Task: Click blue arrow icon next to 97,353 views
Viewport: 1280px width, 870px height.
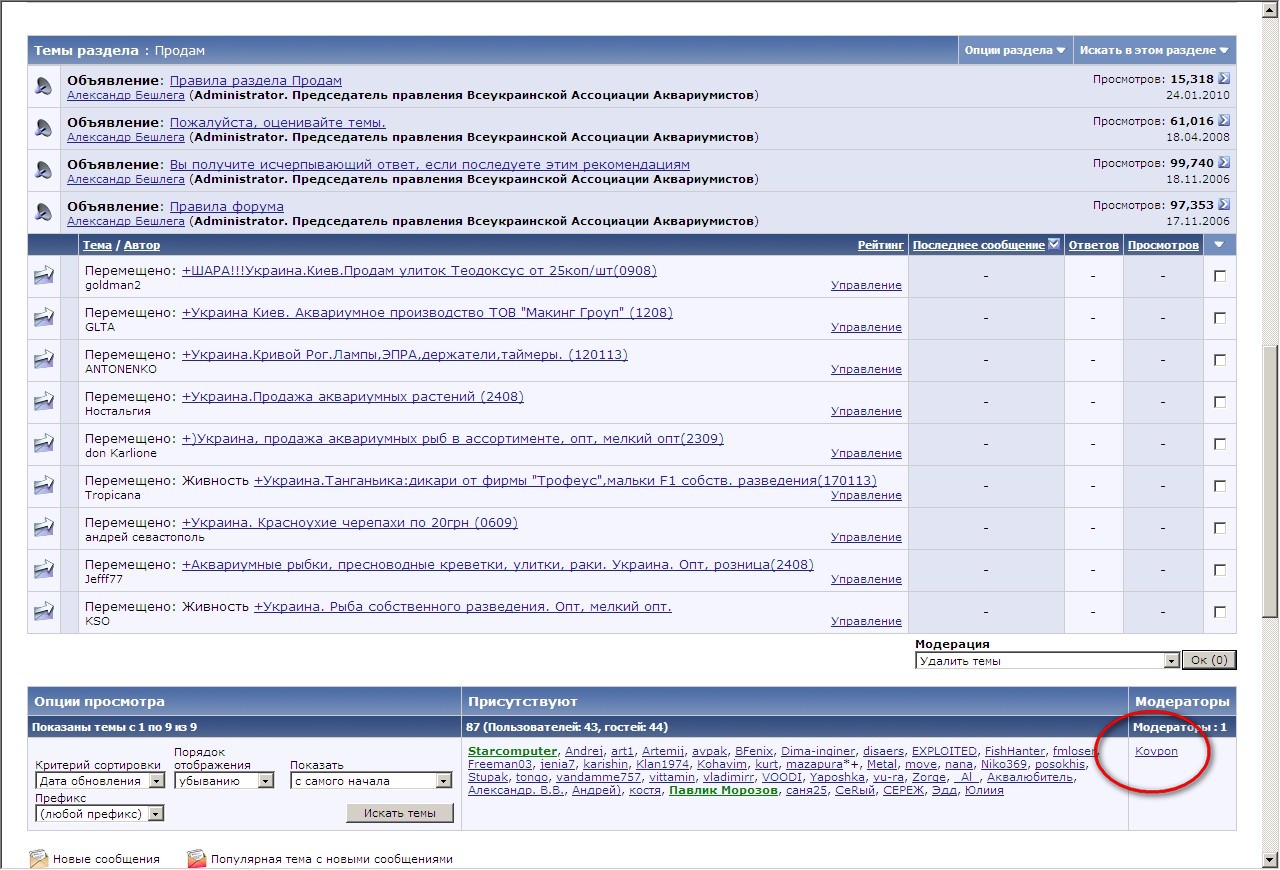Action: point(1224,205)
